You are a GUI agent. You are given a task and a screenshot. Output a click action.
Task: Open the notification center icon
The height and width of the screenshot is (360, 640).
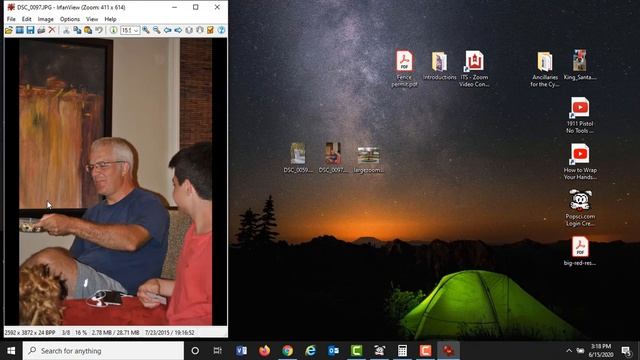pyautogui.click(x=626, y=351)
